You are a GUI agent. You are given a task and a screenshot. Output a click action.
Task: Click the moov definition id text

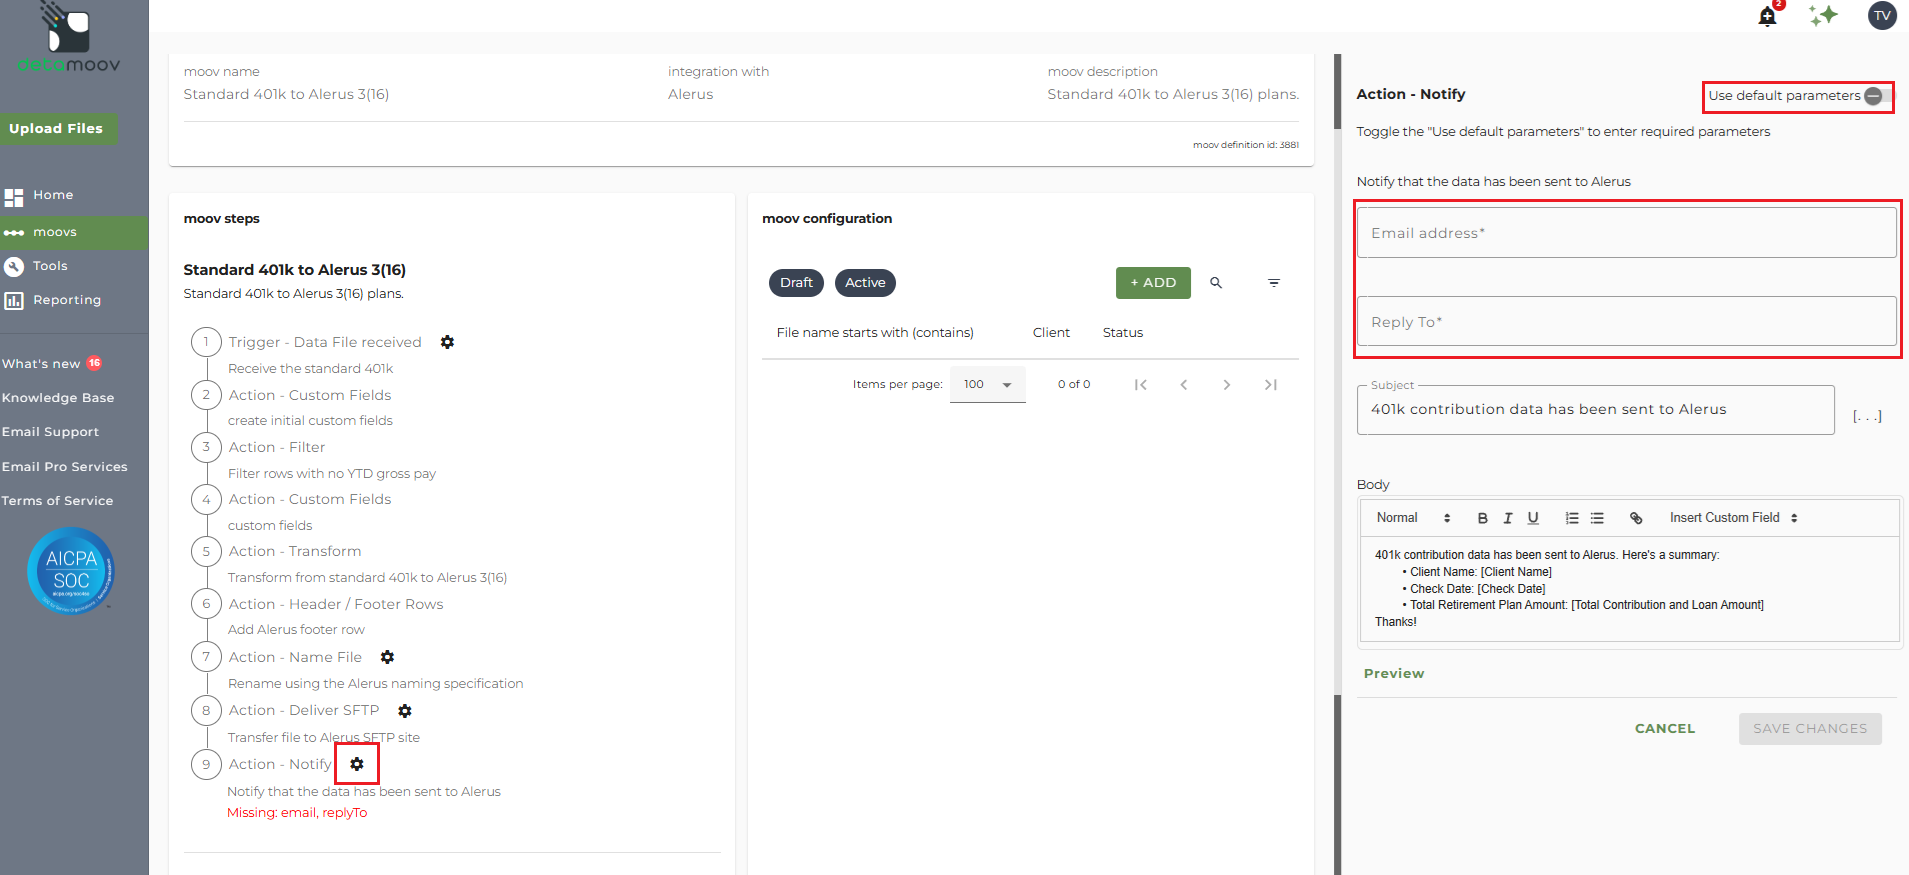coord(1246,145)
